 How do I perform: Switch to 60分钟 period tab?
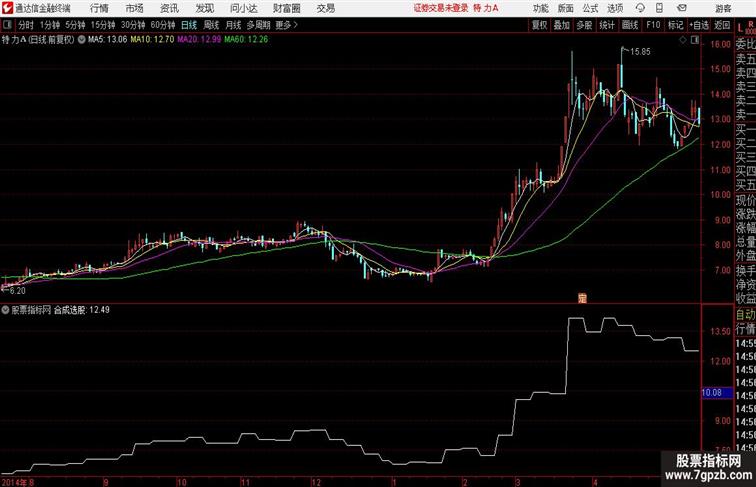tap(162, 25)
